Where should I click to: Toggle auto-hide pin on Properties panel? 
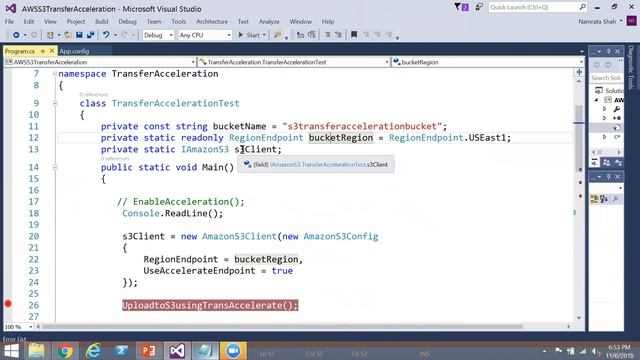[608, 176]
